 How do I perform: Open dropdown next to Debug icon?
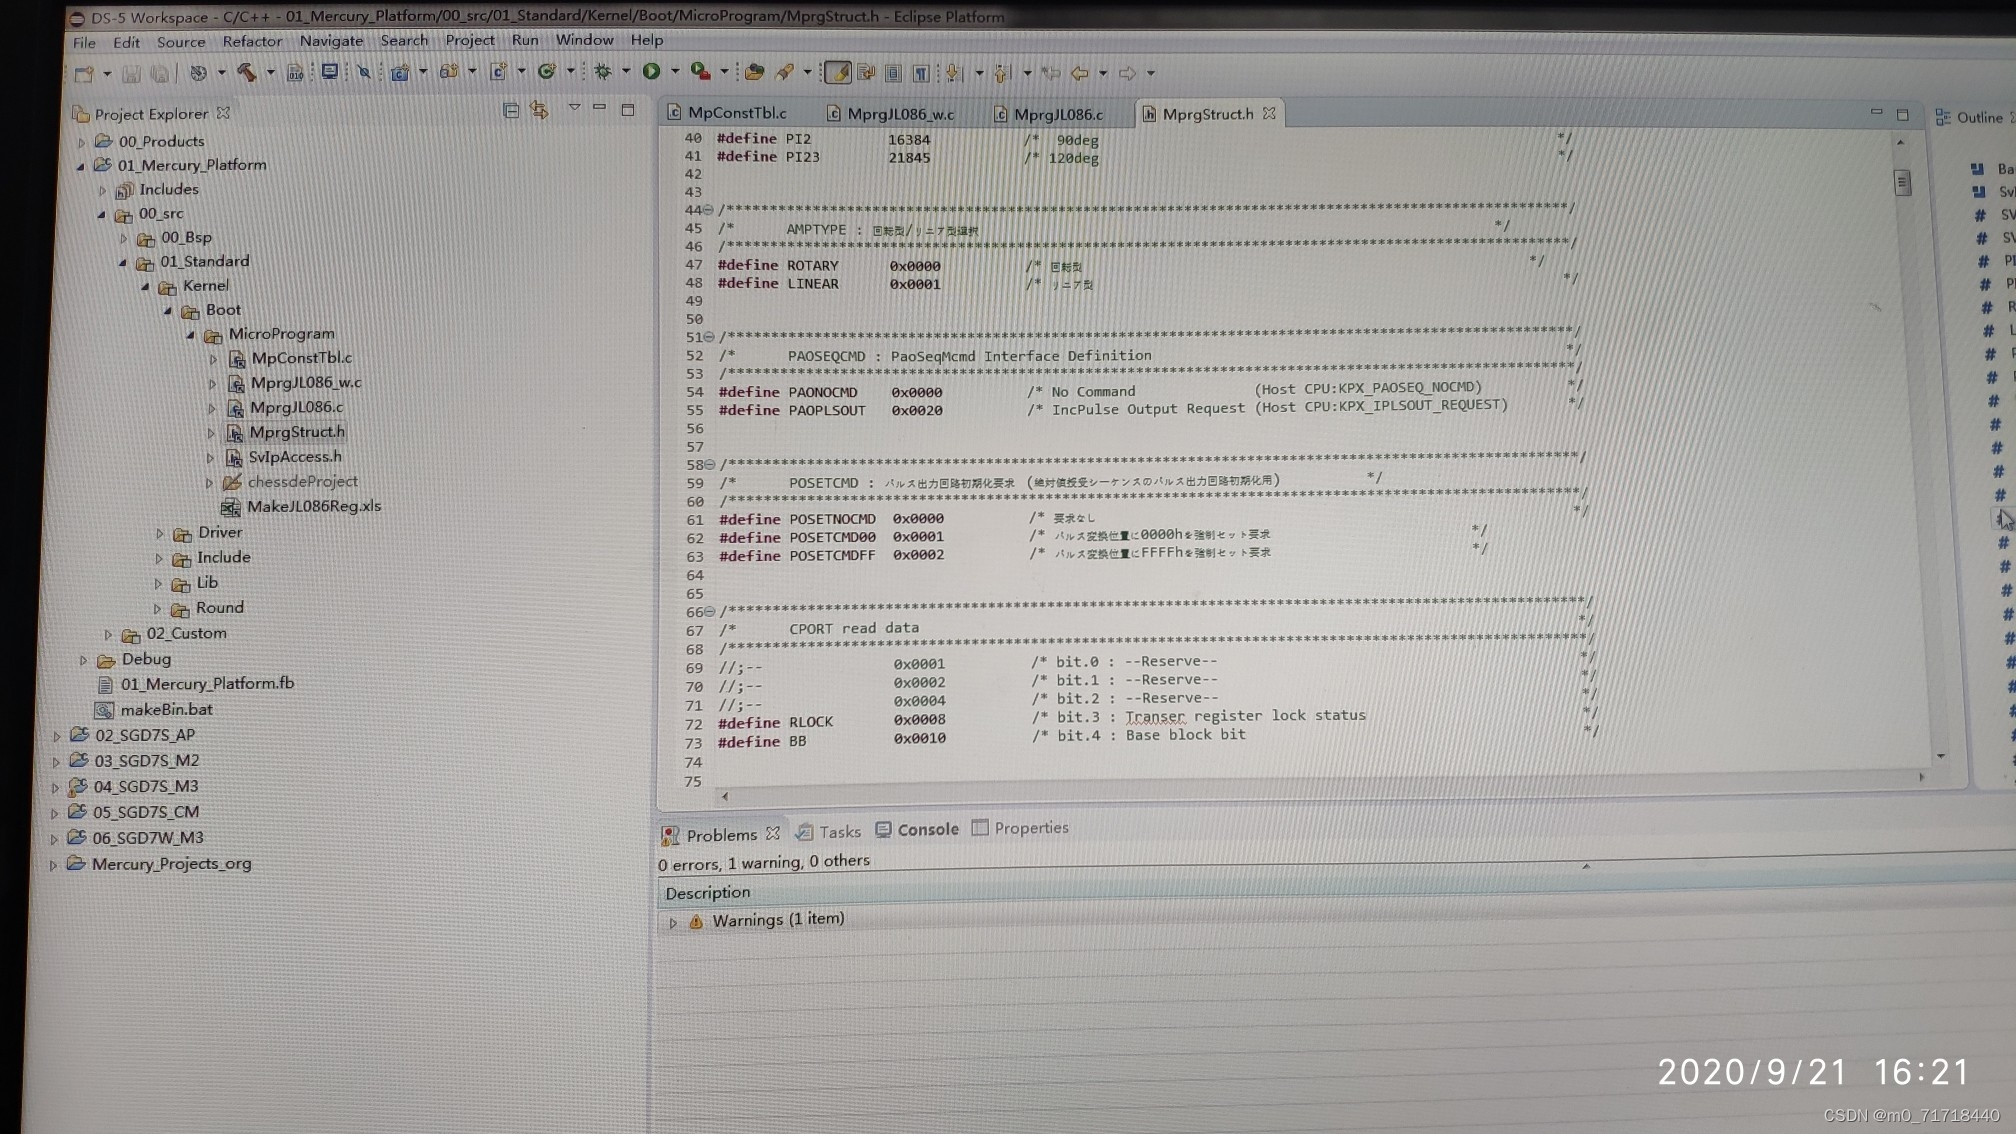click(x=626, y=72)
